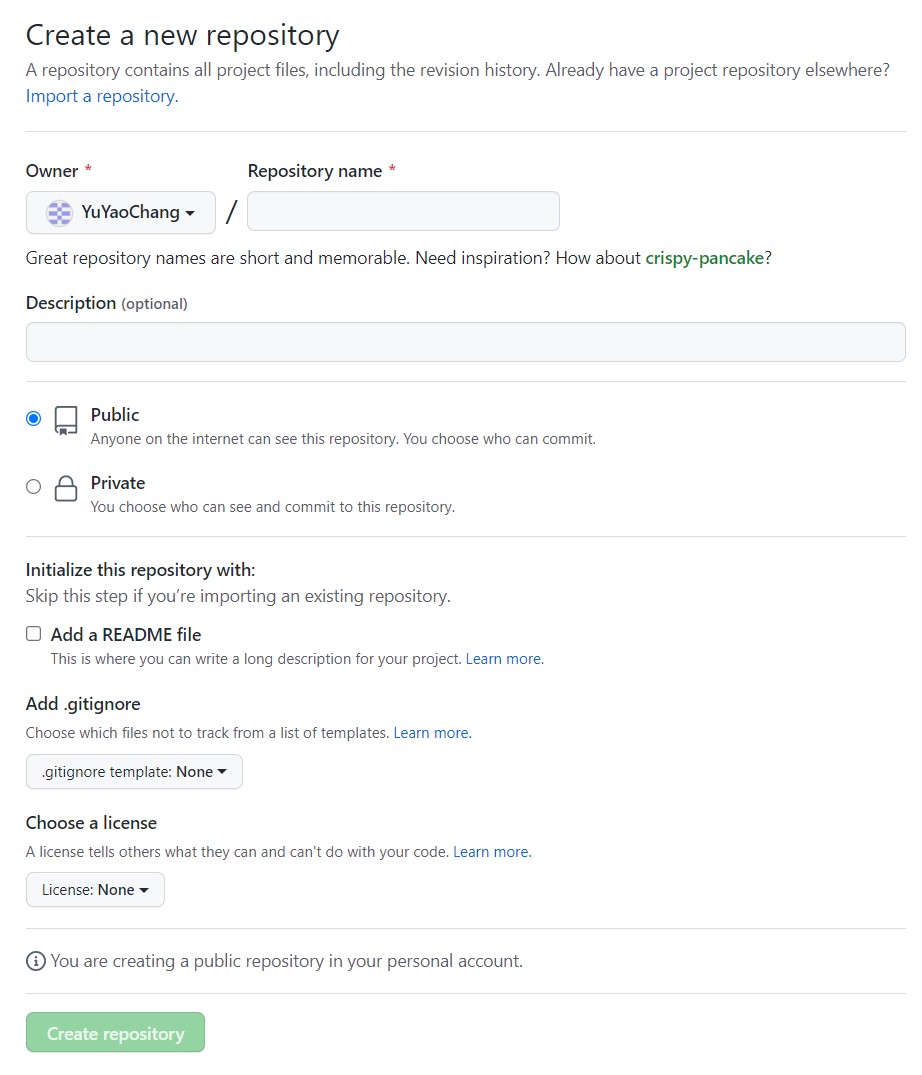Viewport: 922px width, 1075px height.
Task: Click the info icon beside public repository notice
Action: tap(36, 961)
